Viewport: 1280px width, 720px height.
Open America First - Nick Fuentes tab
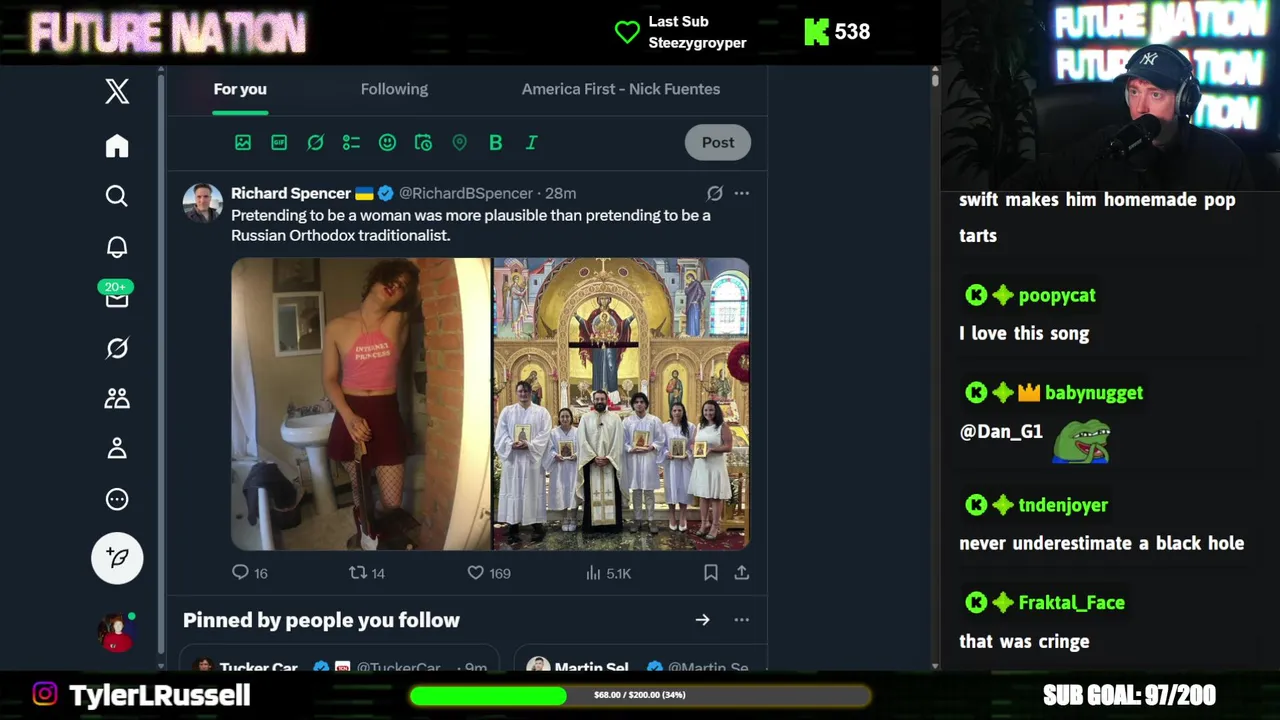(621, 89)
